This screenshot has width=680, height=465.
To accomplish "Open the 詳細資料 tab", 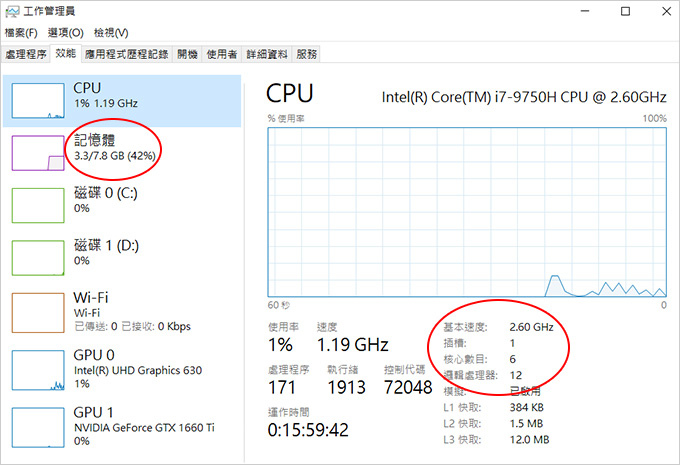I will pos(266,54).
